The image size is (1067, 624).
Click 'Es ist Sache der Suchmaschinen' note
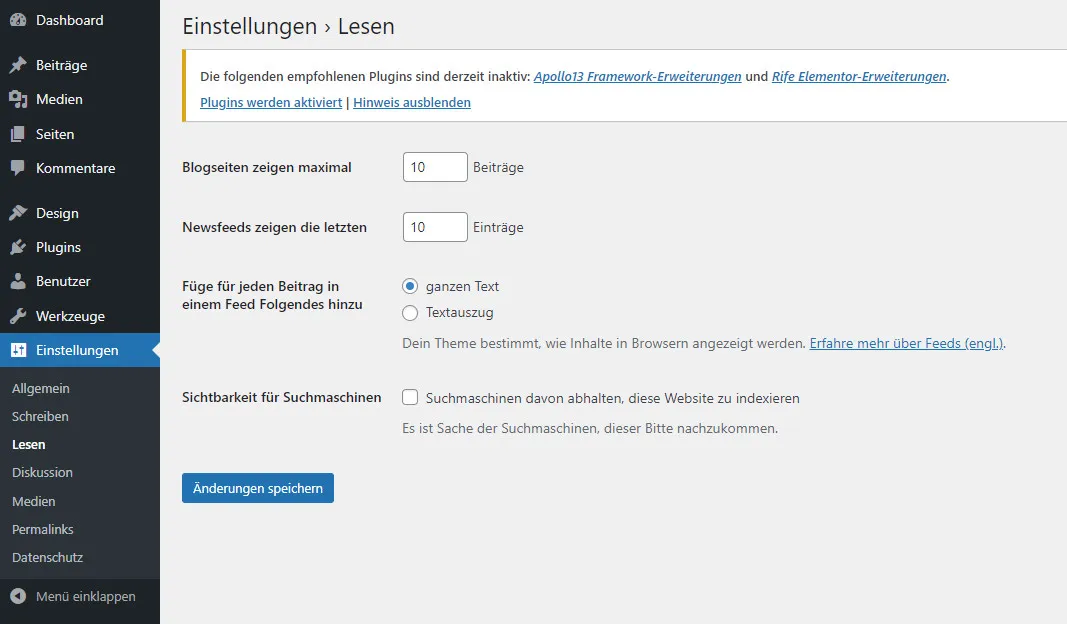tap(590, 429)
